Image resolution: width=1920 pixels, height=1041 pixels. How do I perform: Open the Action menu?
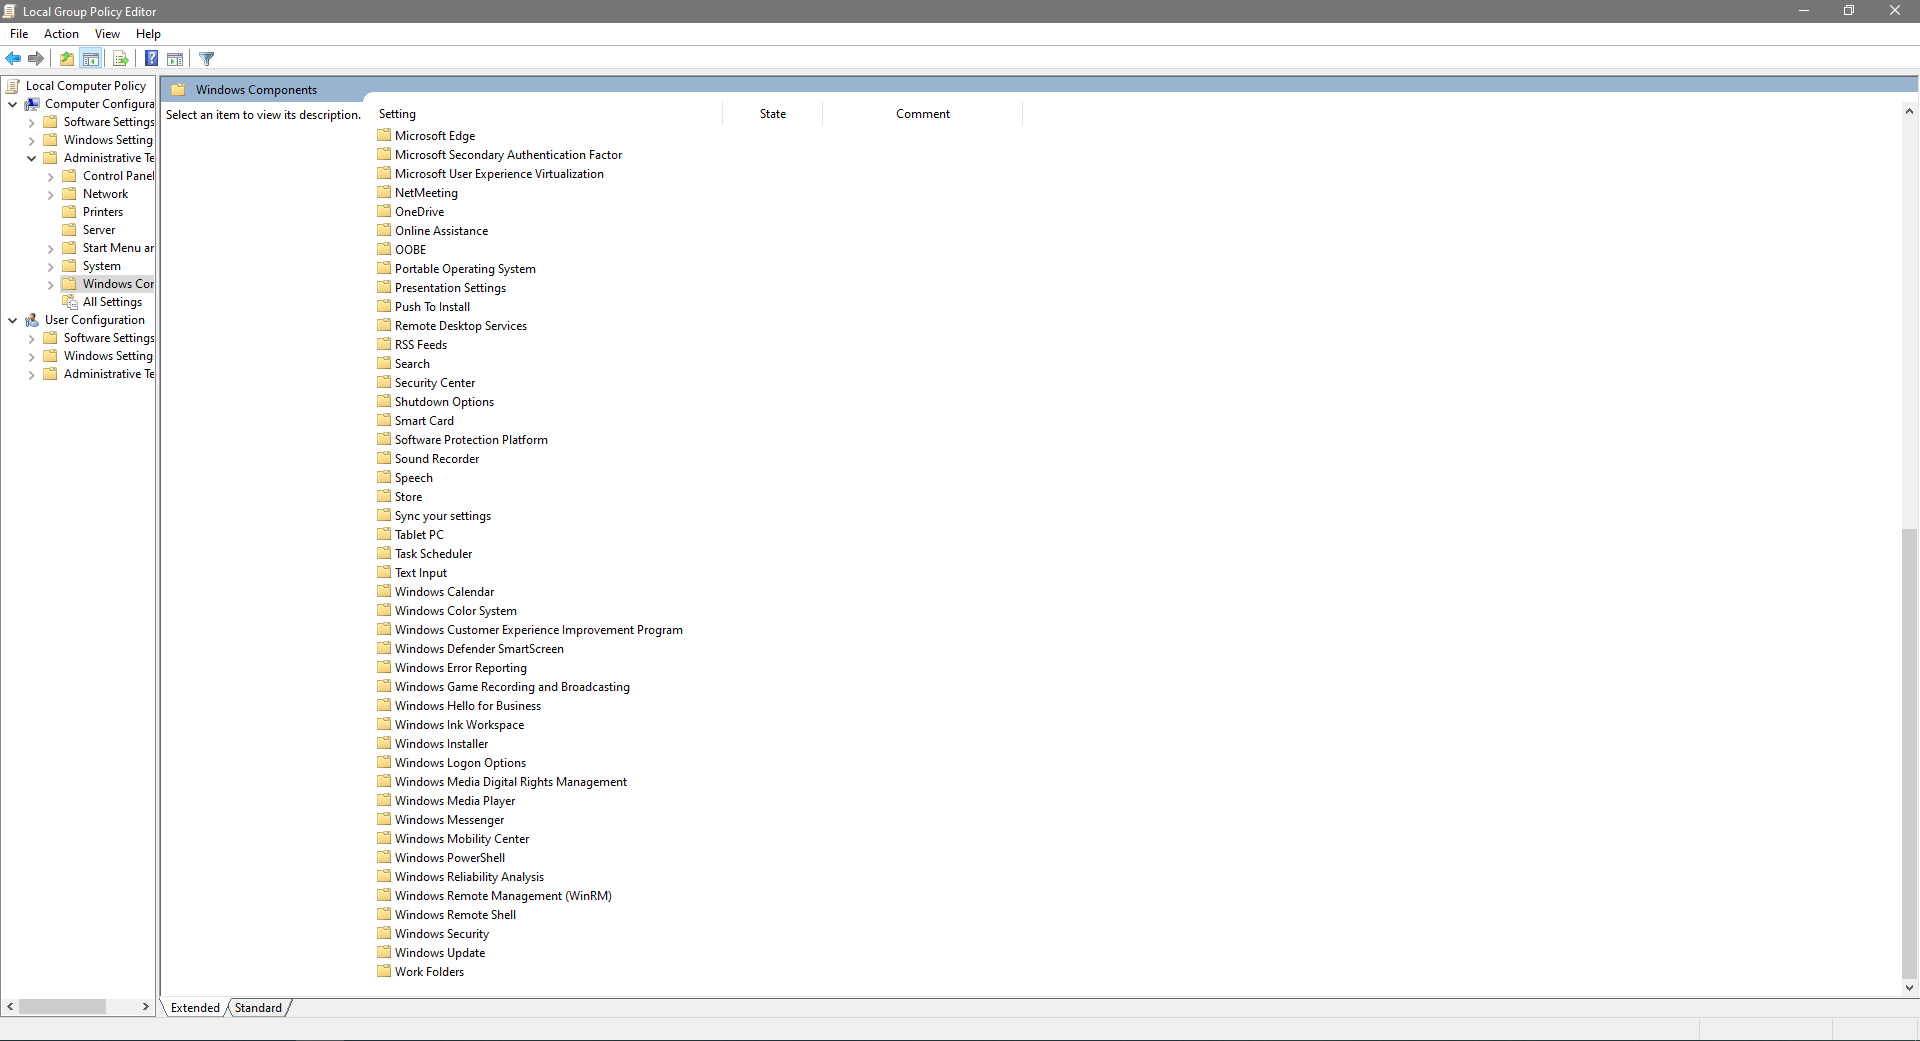point(61,34)
